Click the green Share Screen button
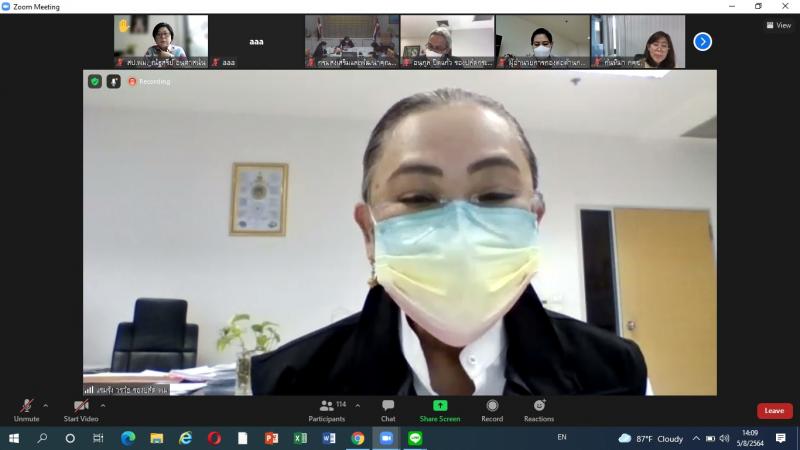Image resolution: width=800 pixels, height=450 pixels. 440,411
